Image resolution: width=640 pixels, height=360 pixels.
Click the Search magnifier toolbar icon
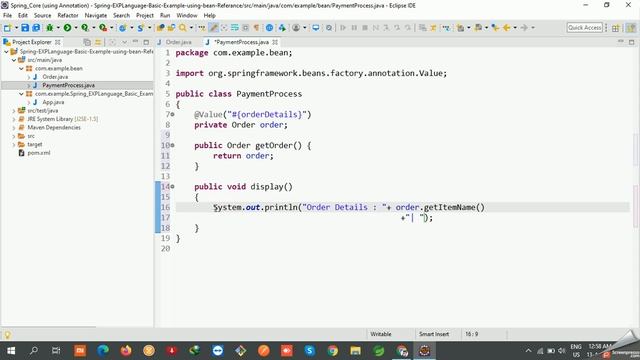(x=182, y=28)
